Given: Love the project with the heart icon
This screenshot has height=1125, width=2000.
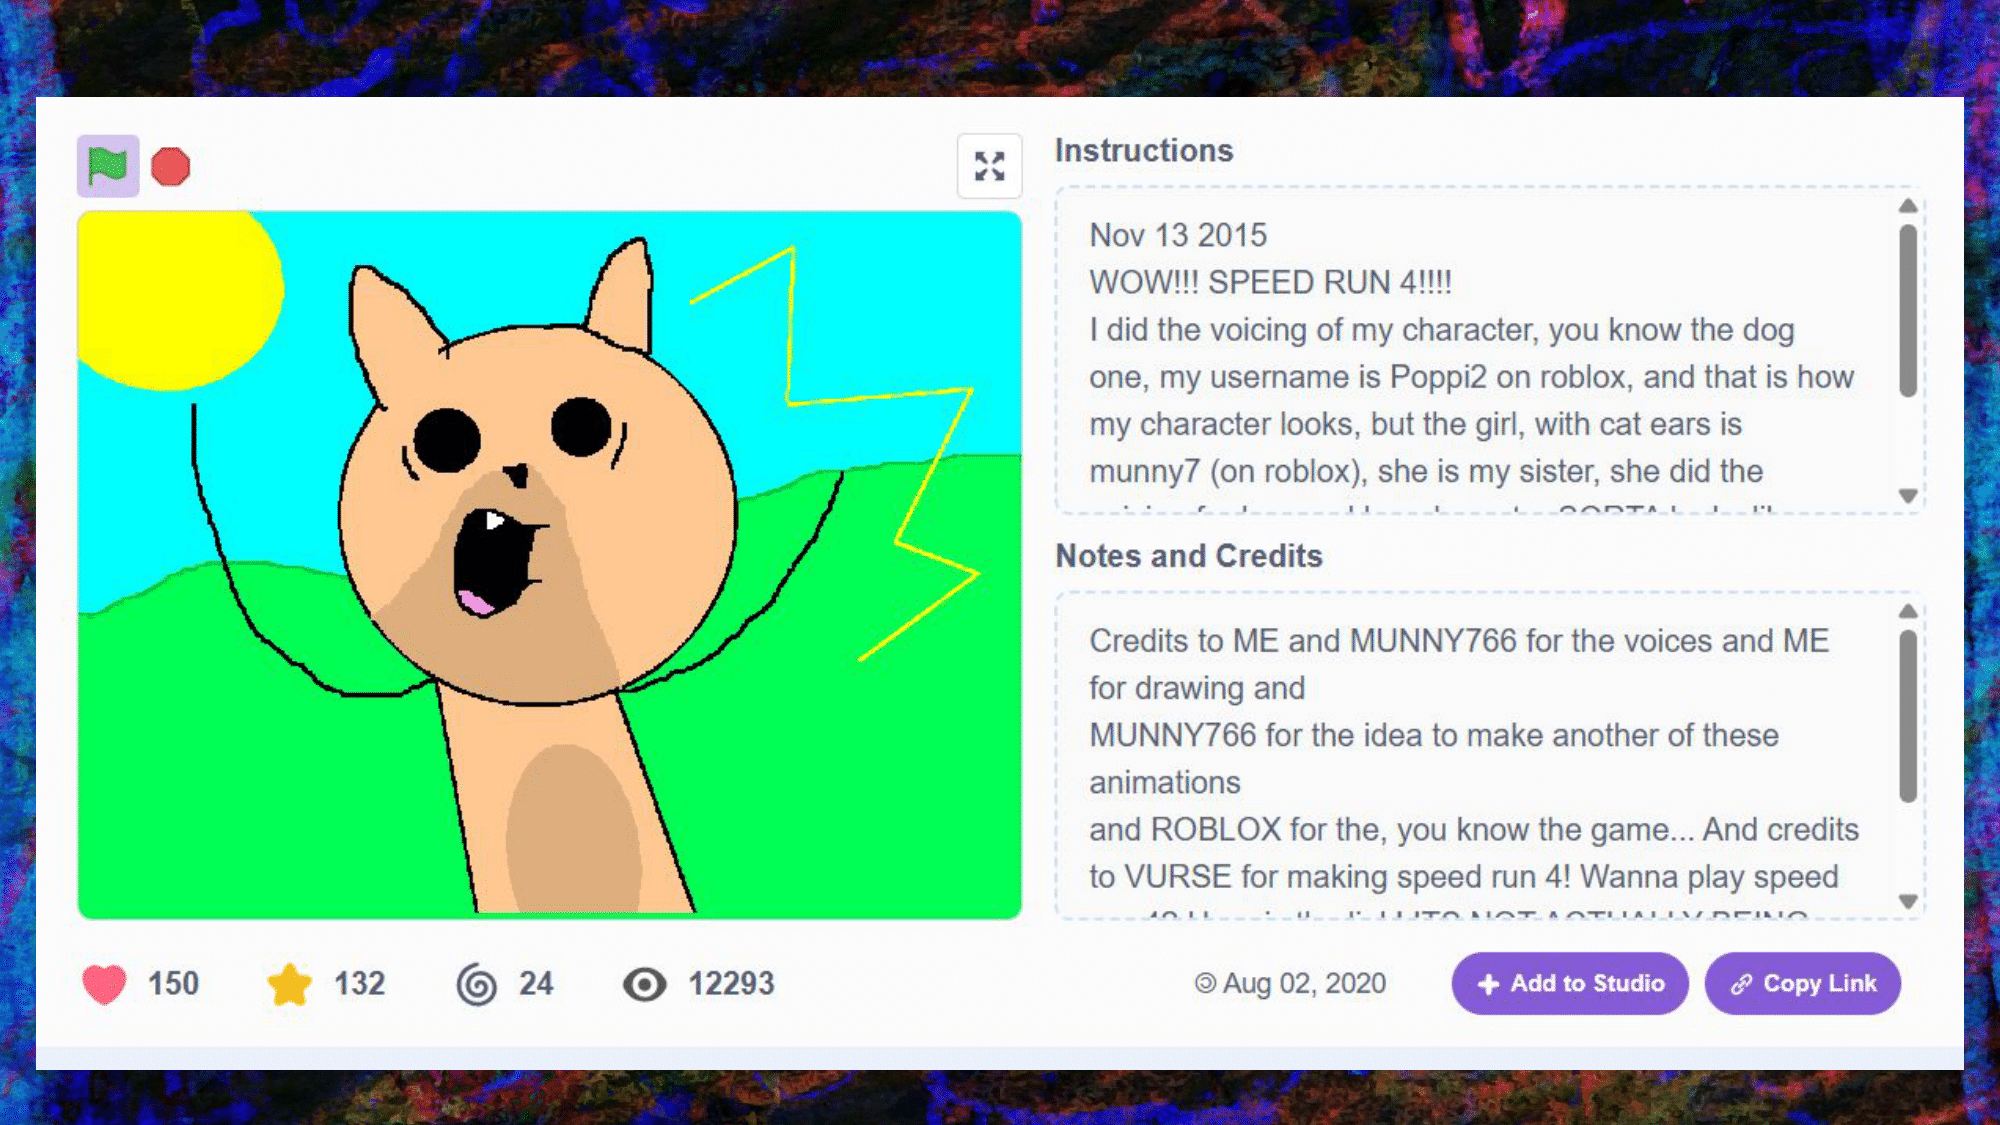Looking at the screenshot, I should 104,984.
